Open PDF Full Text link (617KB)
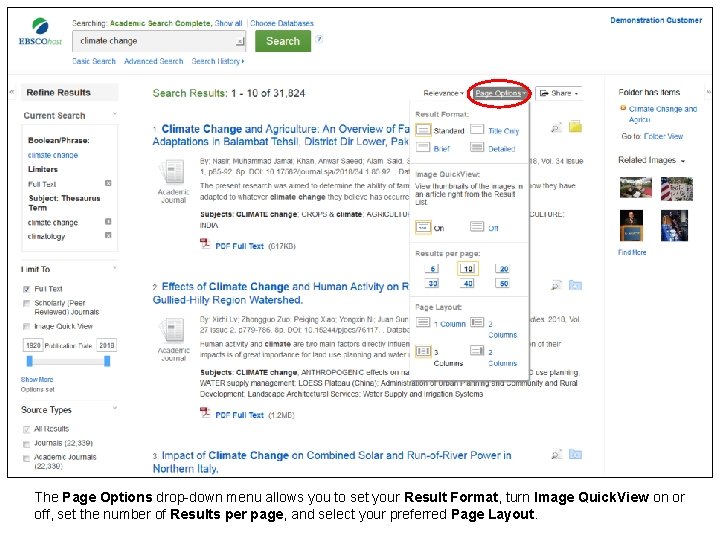Viewport: 720px width, 540px height. [239, 246]
